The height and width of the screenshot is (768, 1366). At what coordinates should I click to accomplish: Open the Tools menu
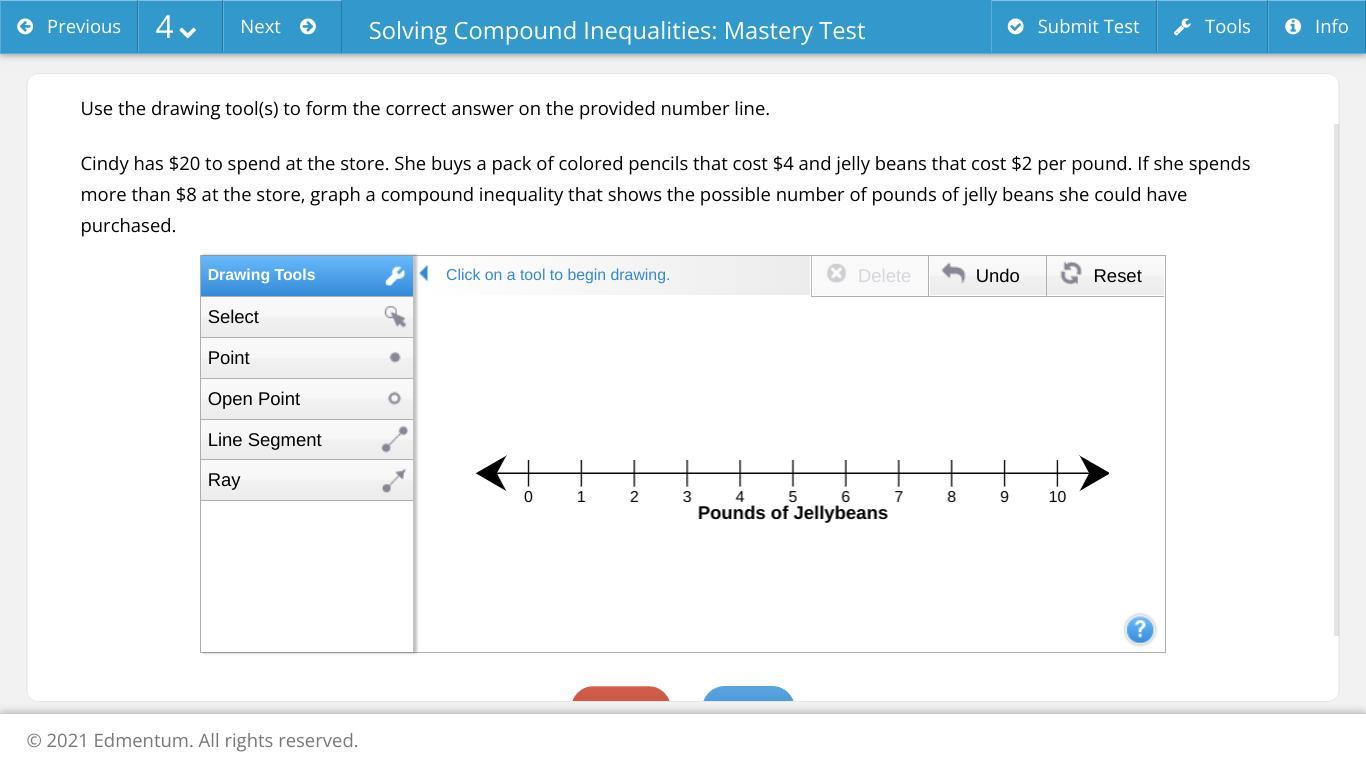pyautogui.click(x=1212, y=27)
